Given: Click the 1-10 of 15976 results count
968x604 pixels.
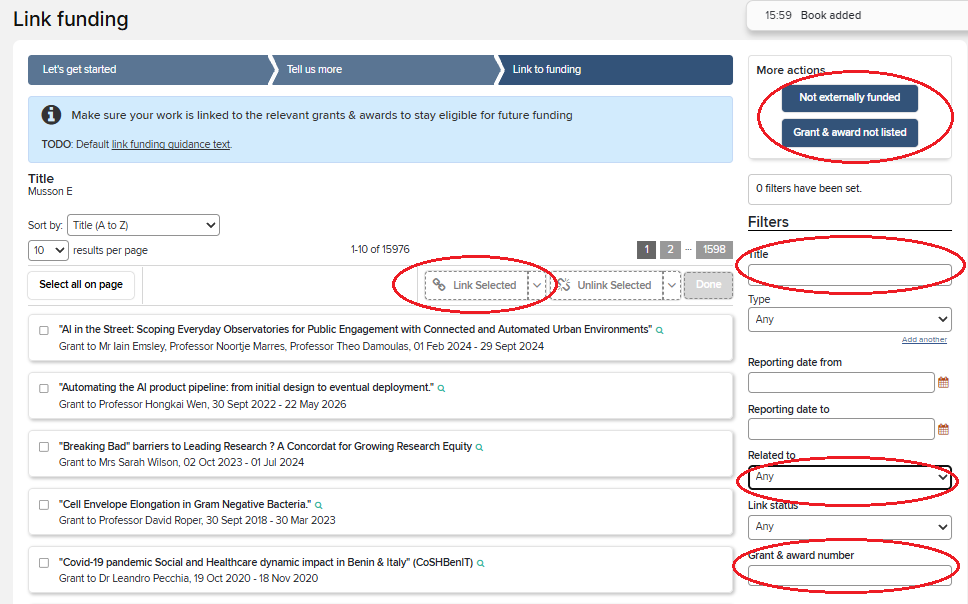Looking at the screenshot, I should pos(380,250).
